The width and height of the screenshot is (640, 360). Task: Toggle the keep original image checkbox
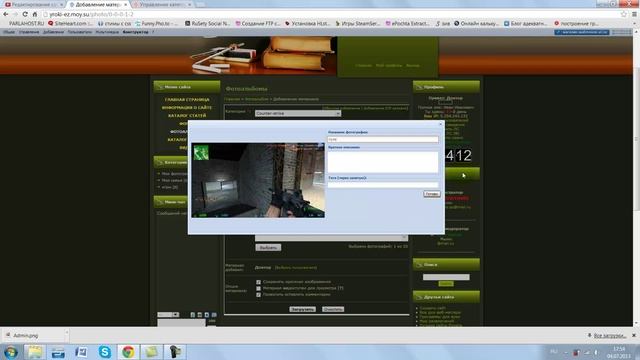tap(258, 282)
